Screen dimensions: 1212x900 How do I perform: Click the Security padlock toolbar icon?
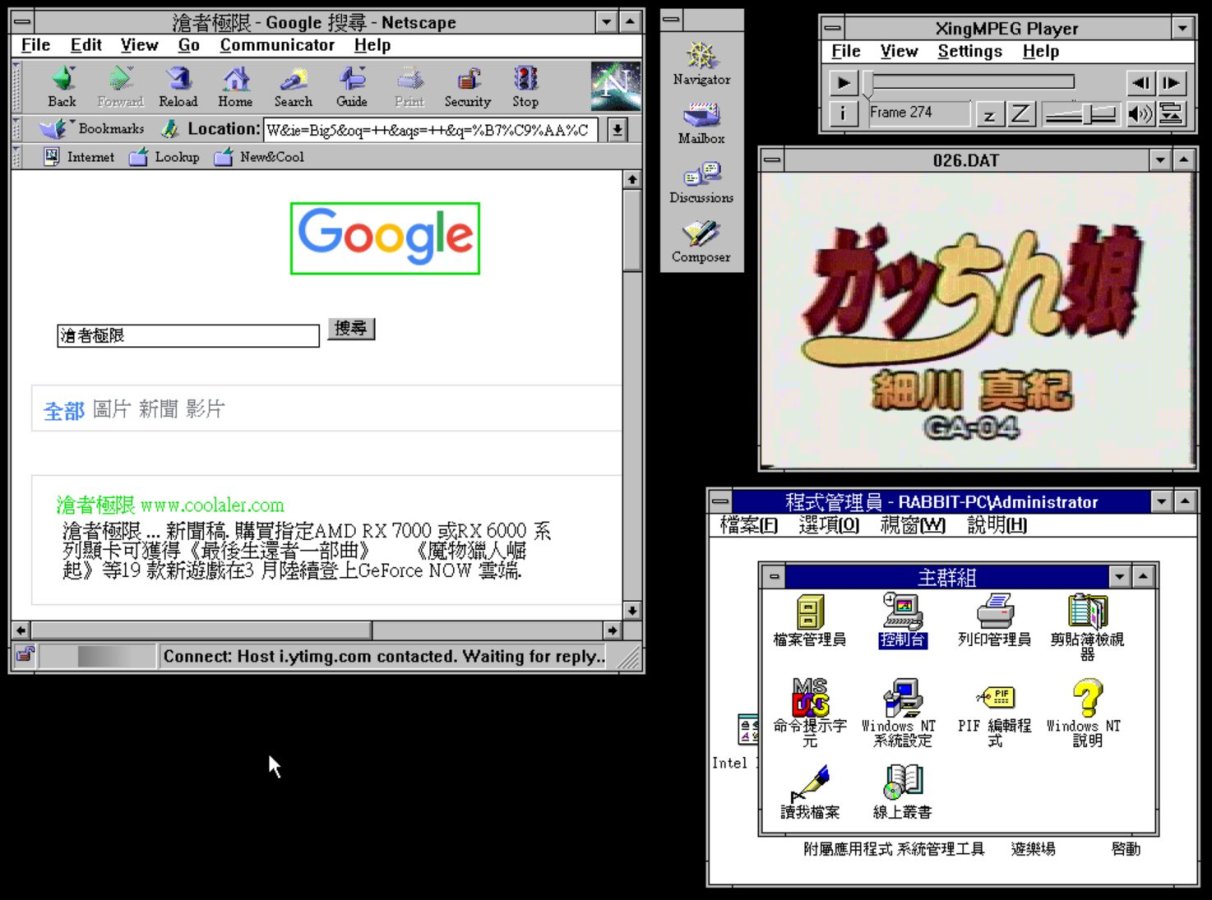point(467,86)
